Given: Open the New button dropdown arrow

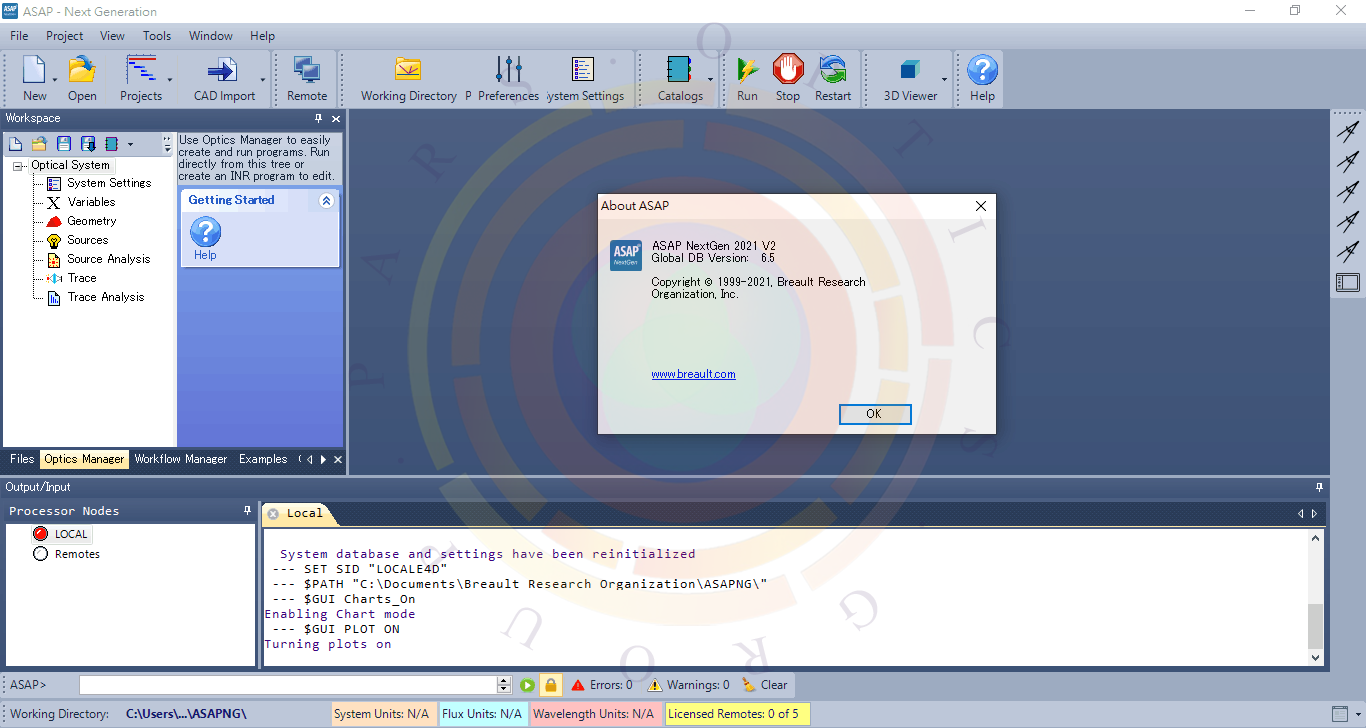Looking at the screenshot, I should [55, 79].
